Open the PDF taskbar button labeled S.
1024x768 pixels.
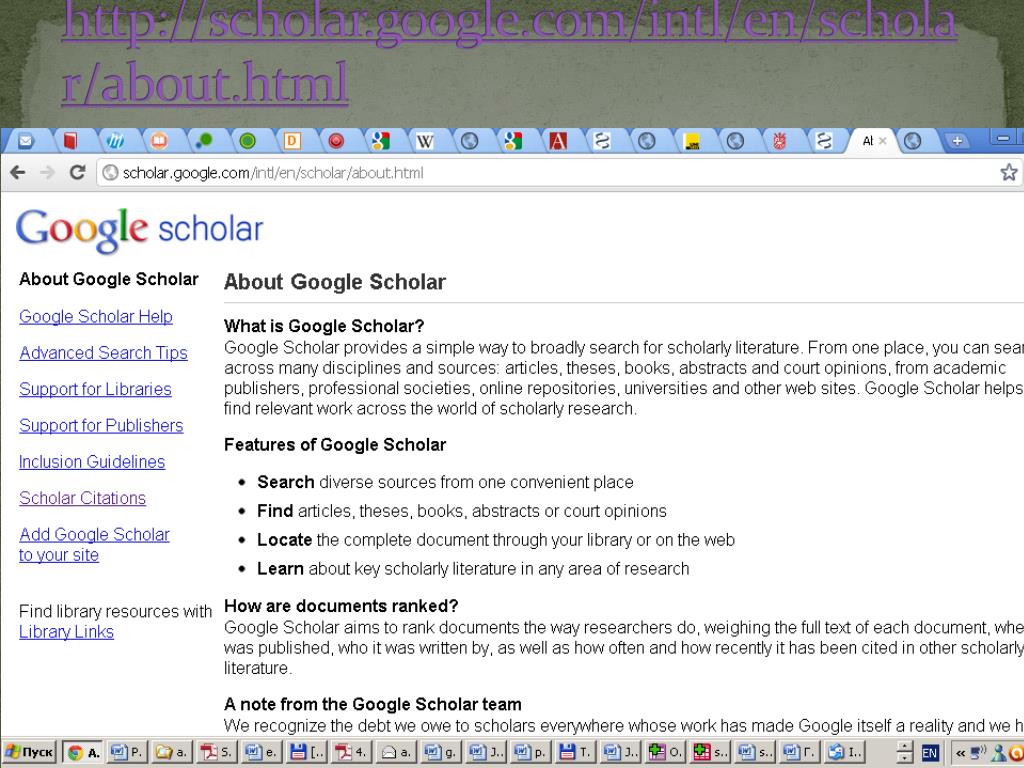(216, 753)
